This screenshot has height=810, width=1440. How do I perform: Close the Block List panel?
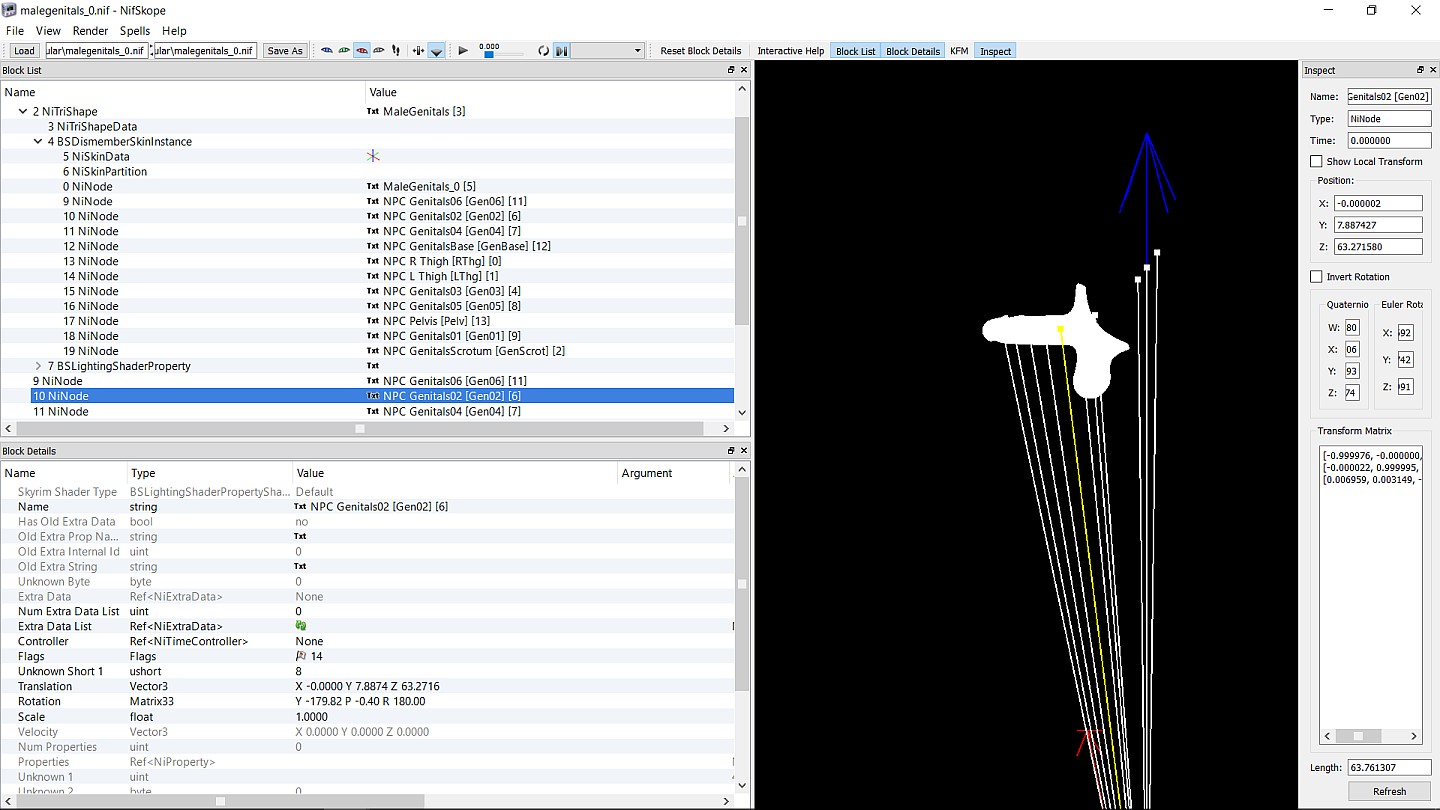pyautogui.click(x=743, y=70)
